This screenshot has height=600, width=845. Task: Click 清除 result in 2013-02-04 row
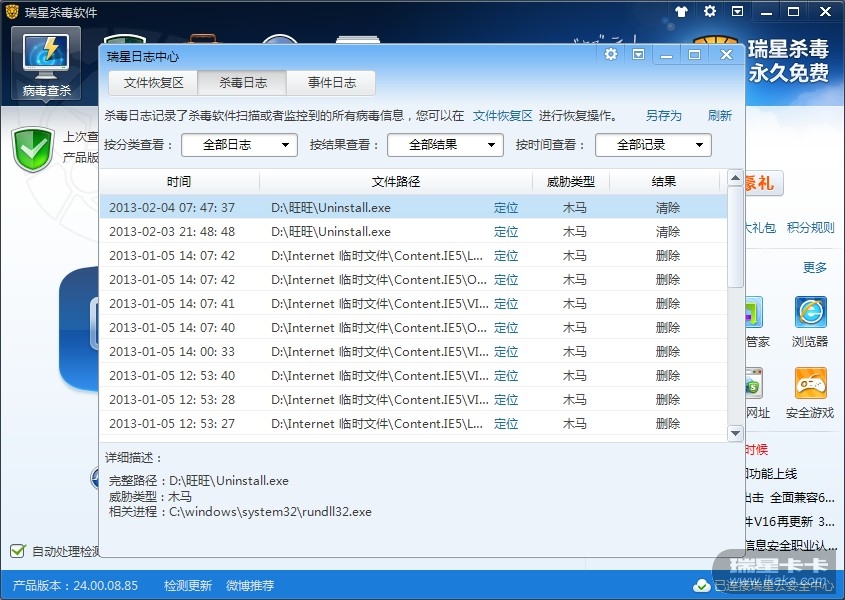[668, 208]
